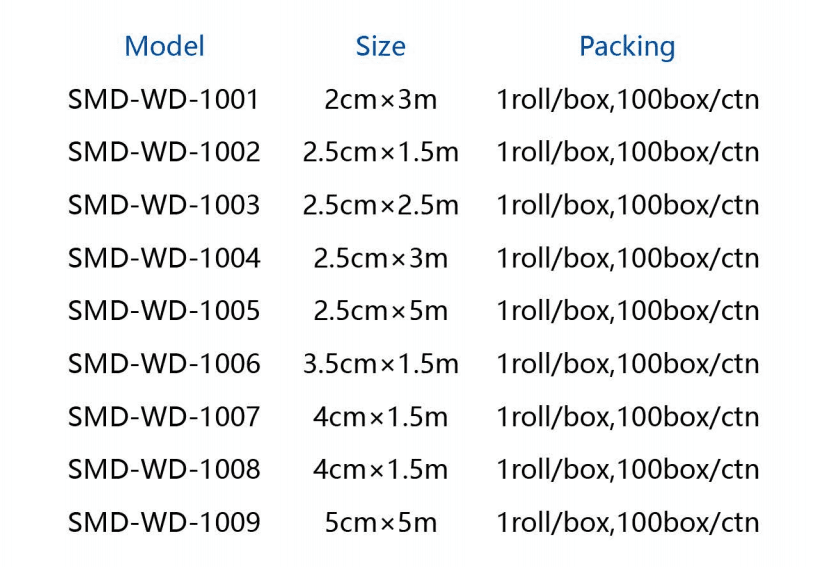Viewport: 839px width, 567px height.
Task: Click the Size column header
Action: (380, 46)
